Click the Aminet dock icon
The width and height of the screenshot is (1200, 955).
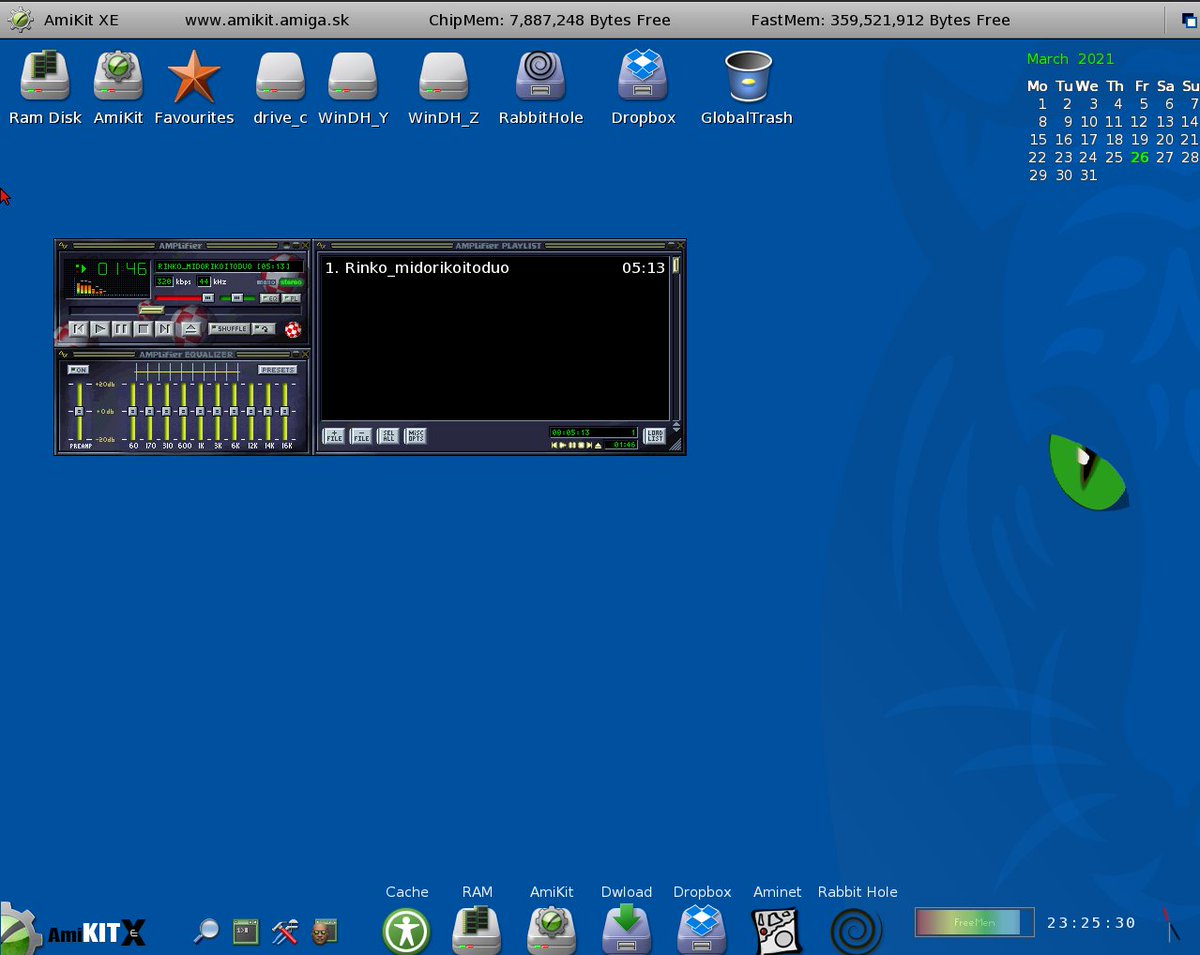pyautogui.click(x=777, y=930)
